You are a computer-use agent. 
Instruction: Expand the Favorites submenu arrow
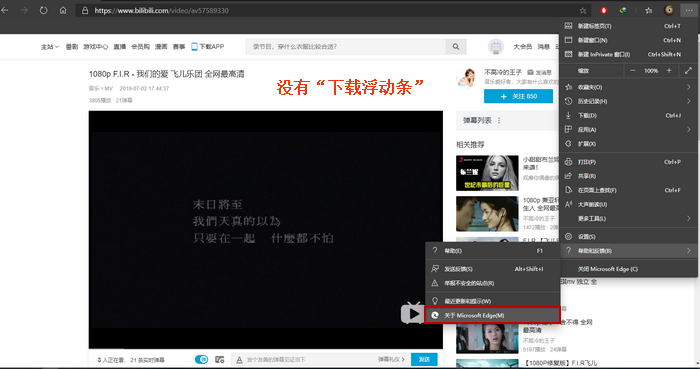[688, 87]
